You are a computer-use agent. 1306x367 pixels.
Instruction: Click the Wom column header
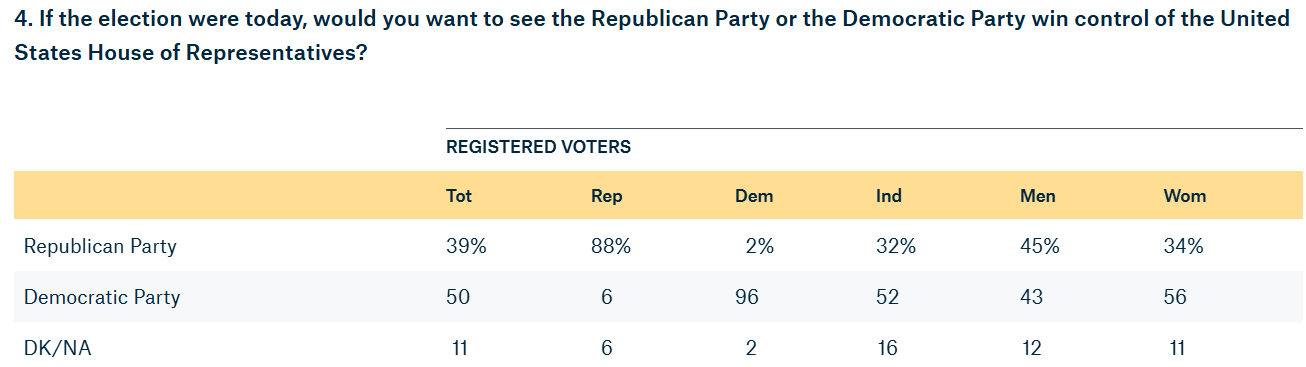tap(1185, 196)
